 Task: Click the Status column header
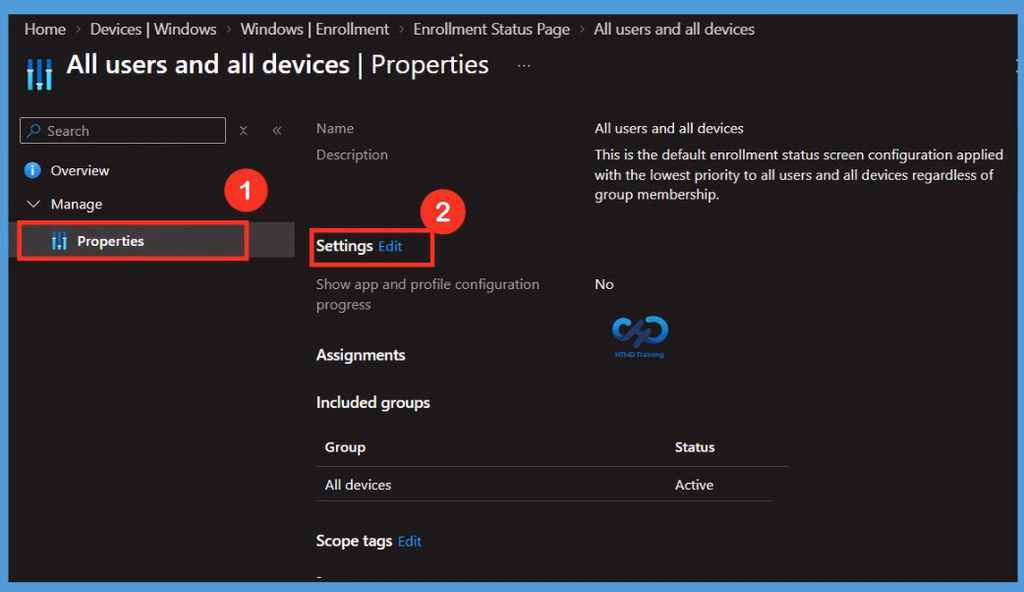pos(695,448)
